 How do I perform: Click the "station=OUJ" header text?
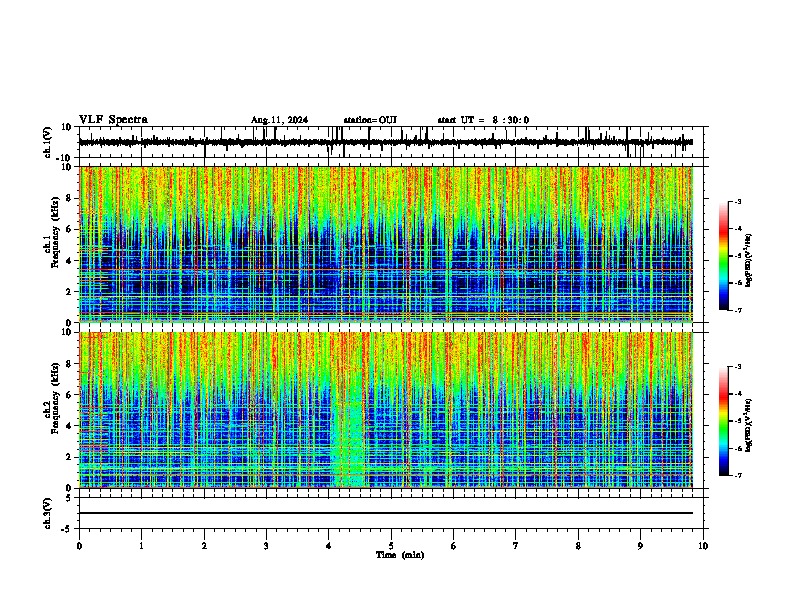click(x=370, y=120)
